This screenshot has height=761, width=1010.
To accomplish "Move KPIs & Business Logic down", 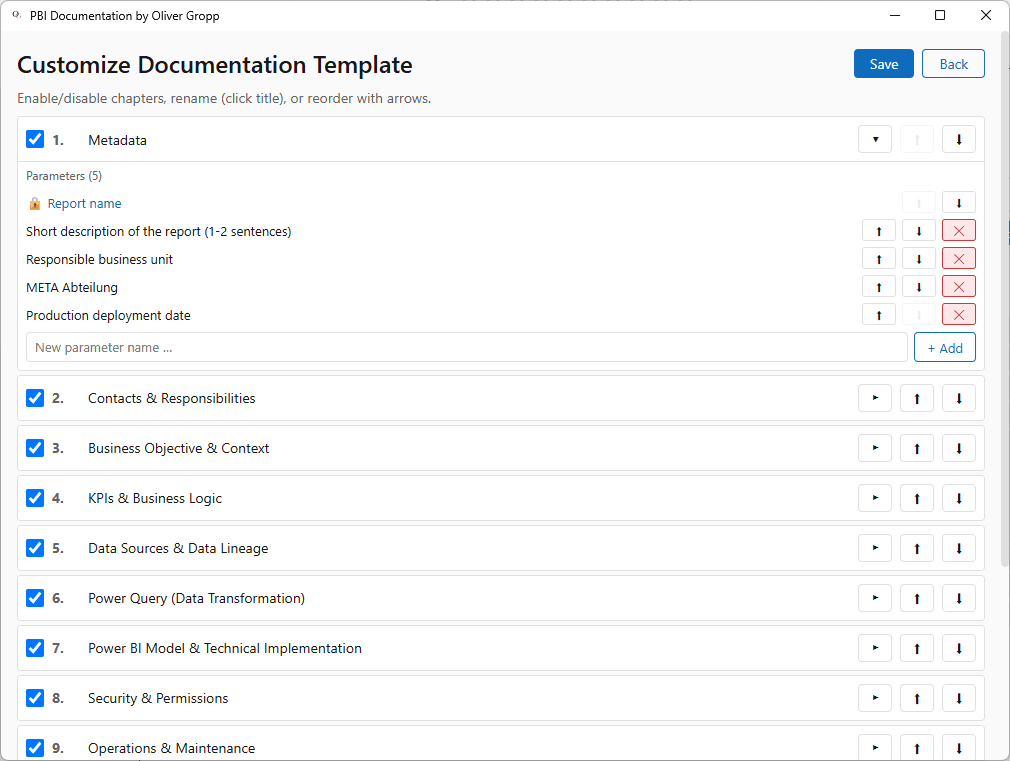I will (958, 498).
